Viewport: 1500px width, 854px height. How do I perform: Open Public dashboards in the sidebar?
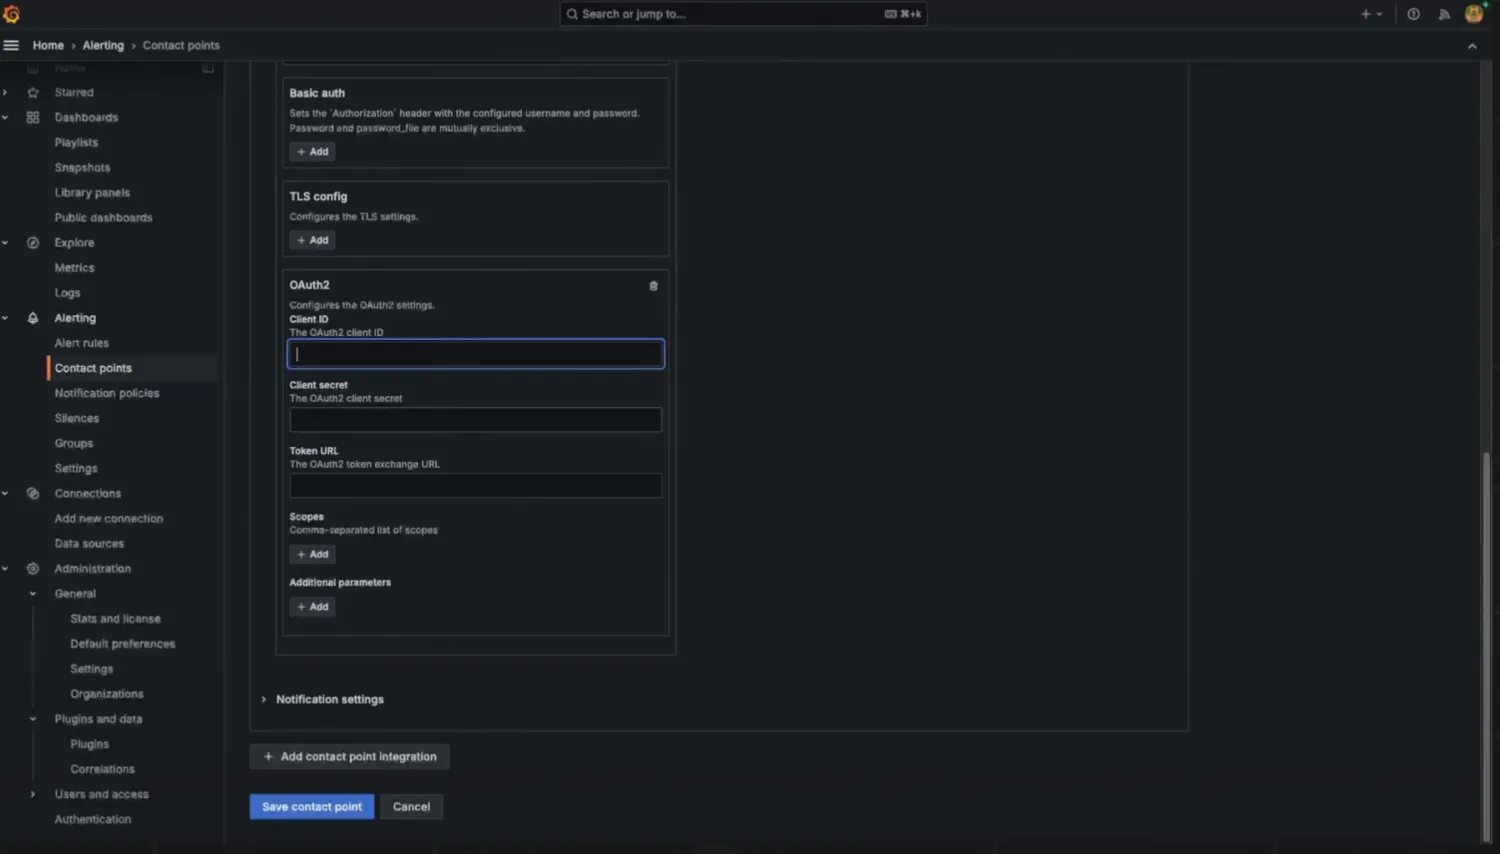[103, 217]
